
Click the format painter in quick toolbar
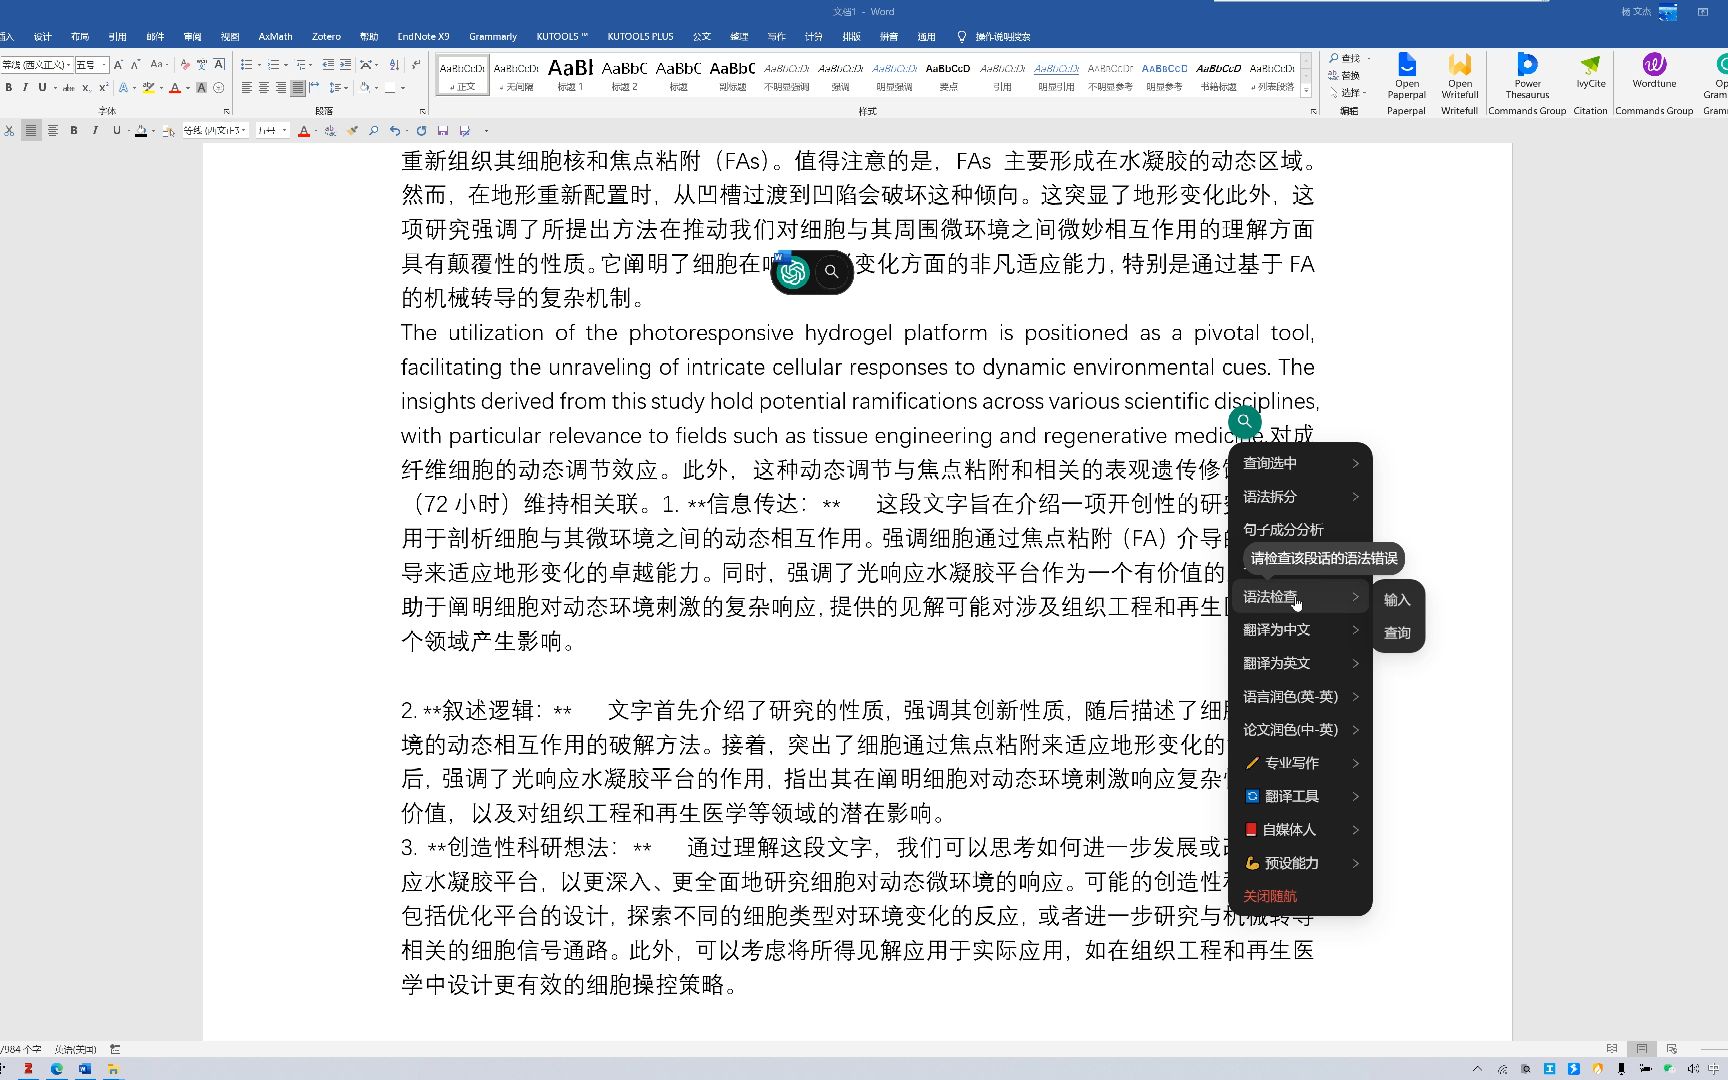pos(352,131)
